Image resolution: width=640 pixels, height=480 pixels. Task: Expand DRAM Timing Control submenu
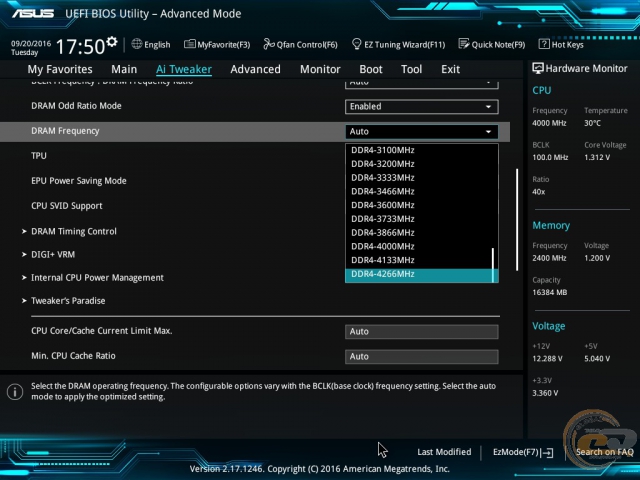(x=73, y=231)
